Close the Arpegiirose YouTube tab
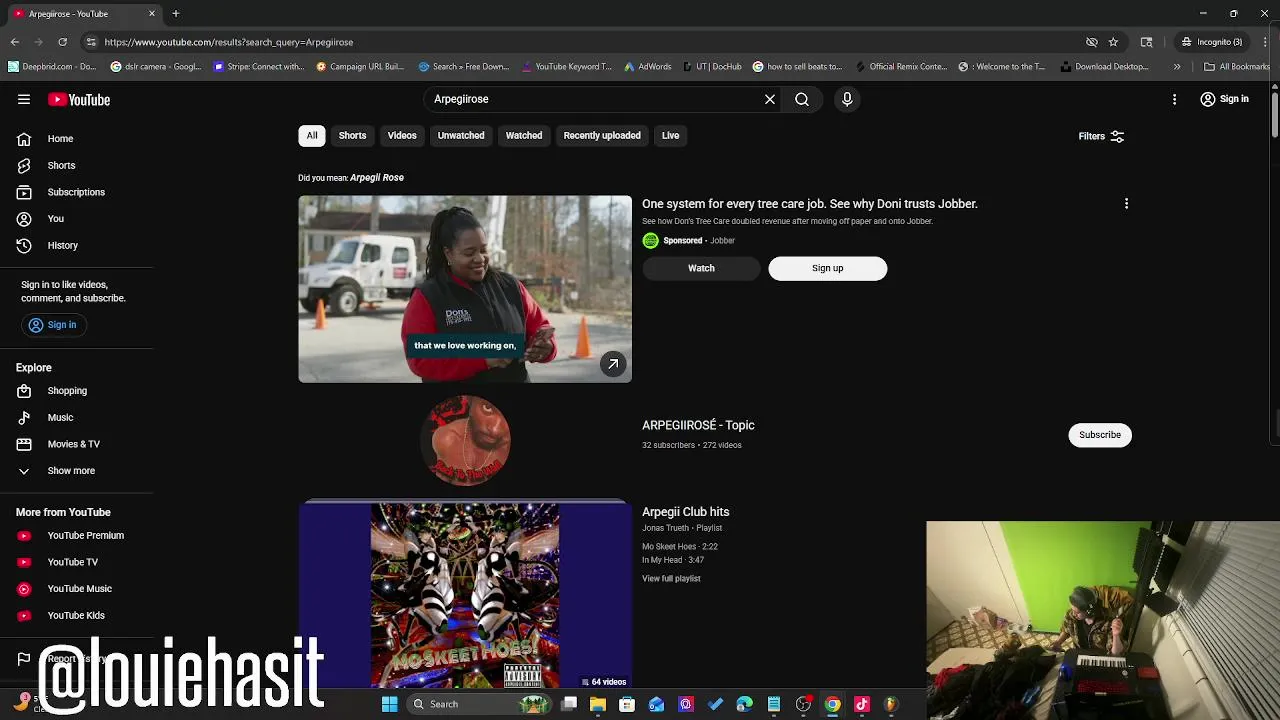Image resolution: width=1280 pixels, height=720 pixels. (x=152, y=13)
